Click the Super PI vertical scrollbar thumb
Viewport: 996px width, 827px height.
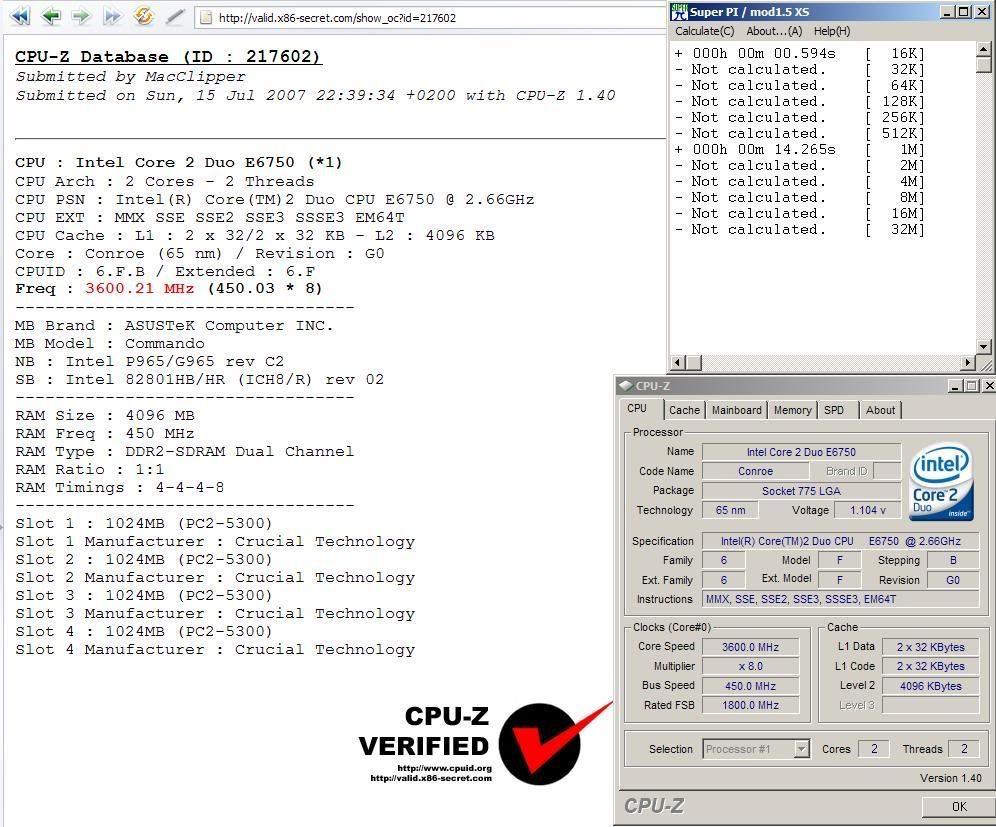[x=983, y=64]
